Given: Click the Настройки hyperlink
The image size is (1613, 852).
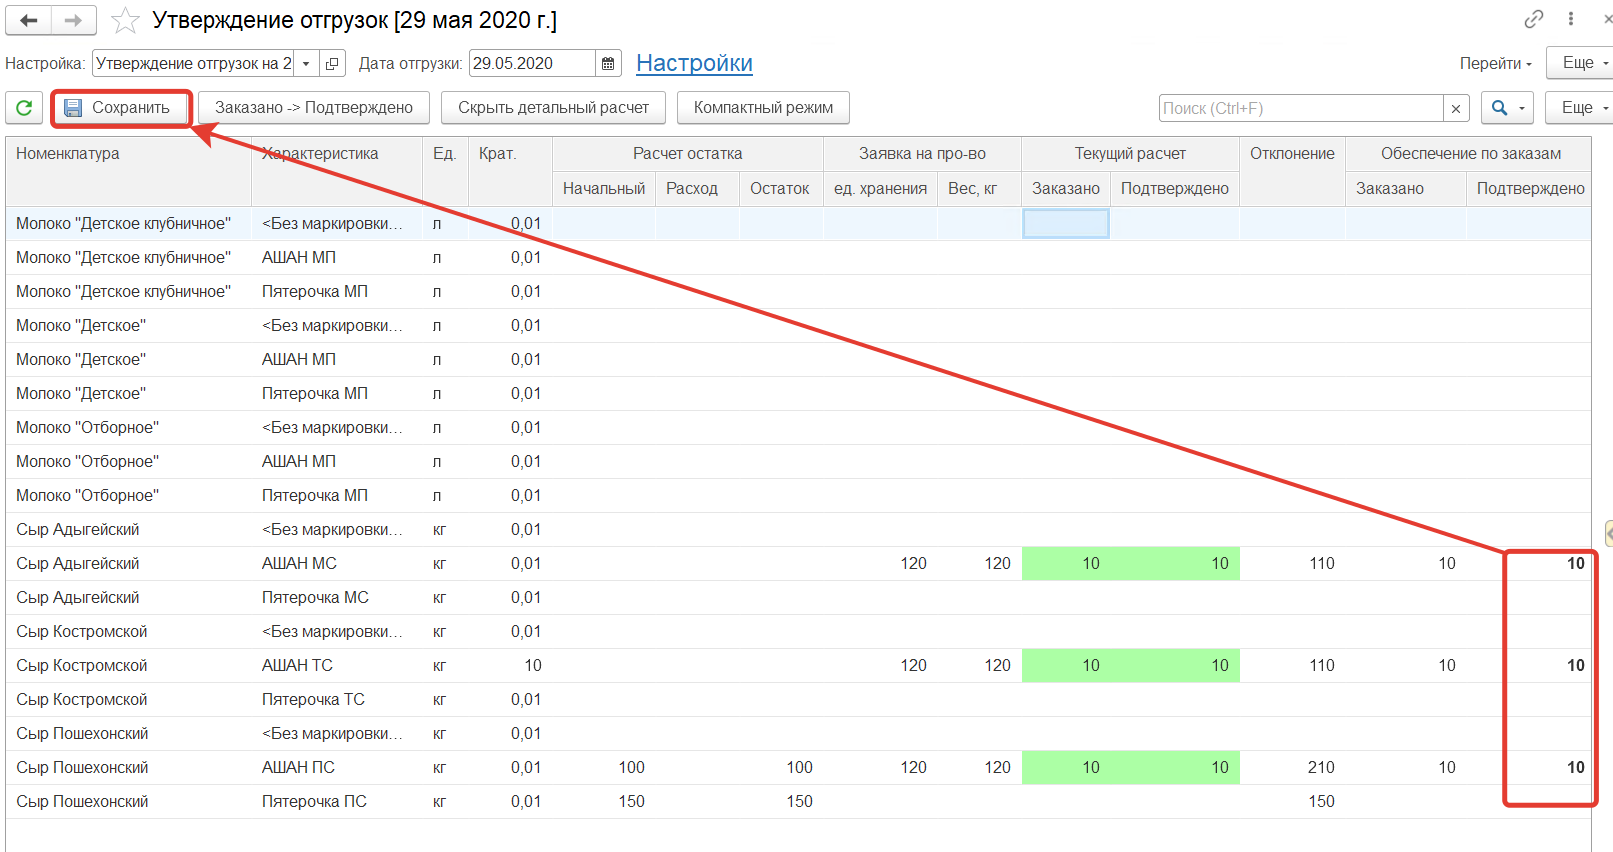Looking at the screenshot, I should coord(694,63).
